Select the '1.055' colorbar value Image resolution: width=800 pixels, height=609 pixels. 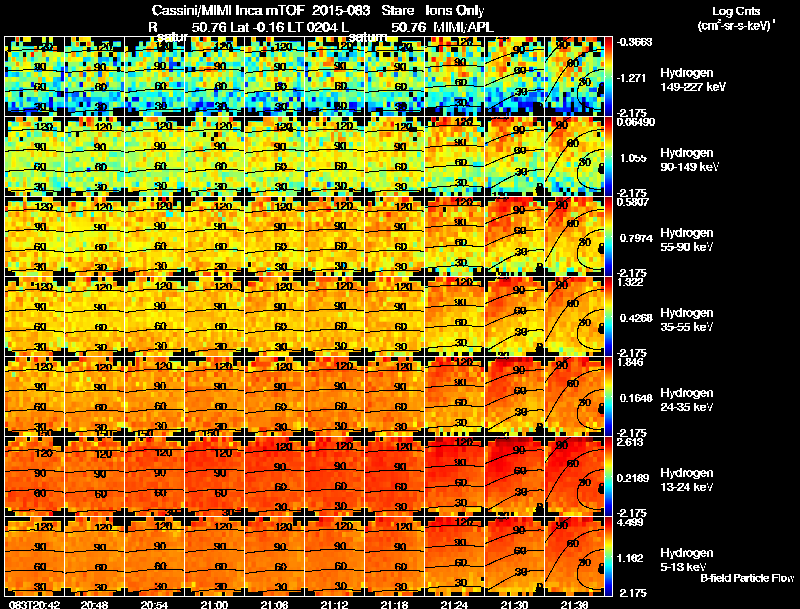(x=633, y=158)
